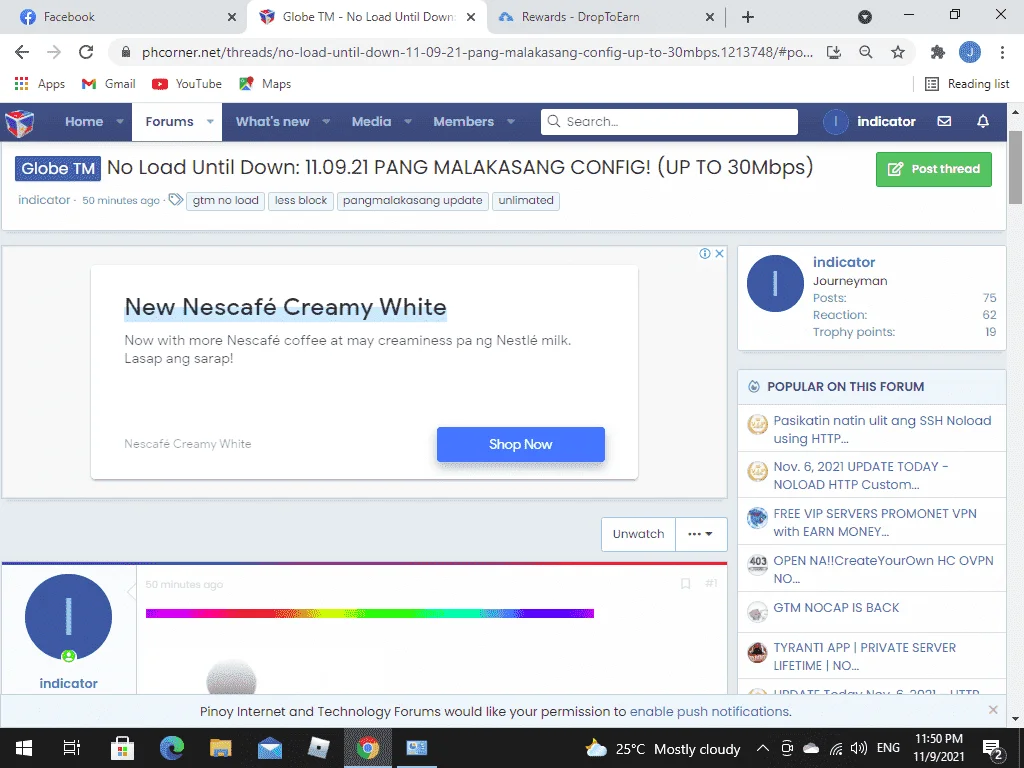Click the install app icon in address bar
The width and height of the screenshot is (1024, 768).
tap(834, 52)
